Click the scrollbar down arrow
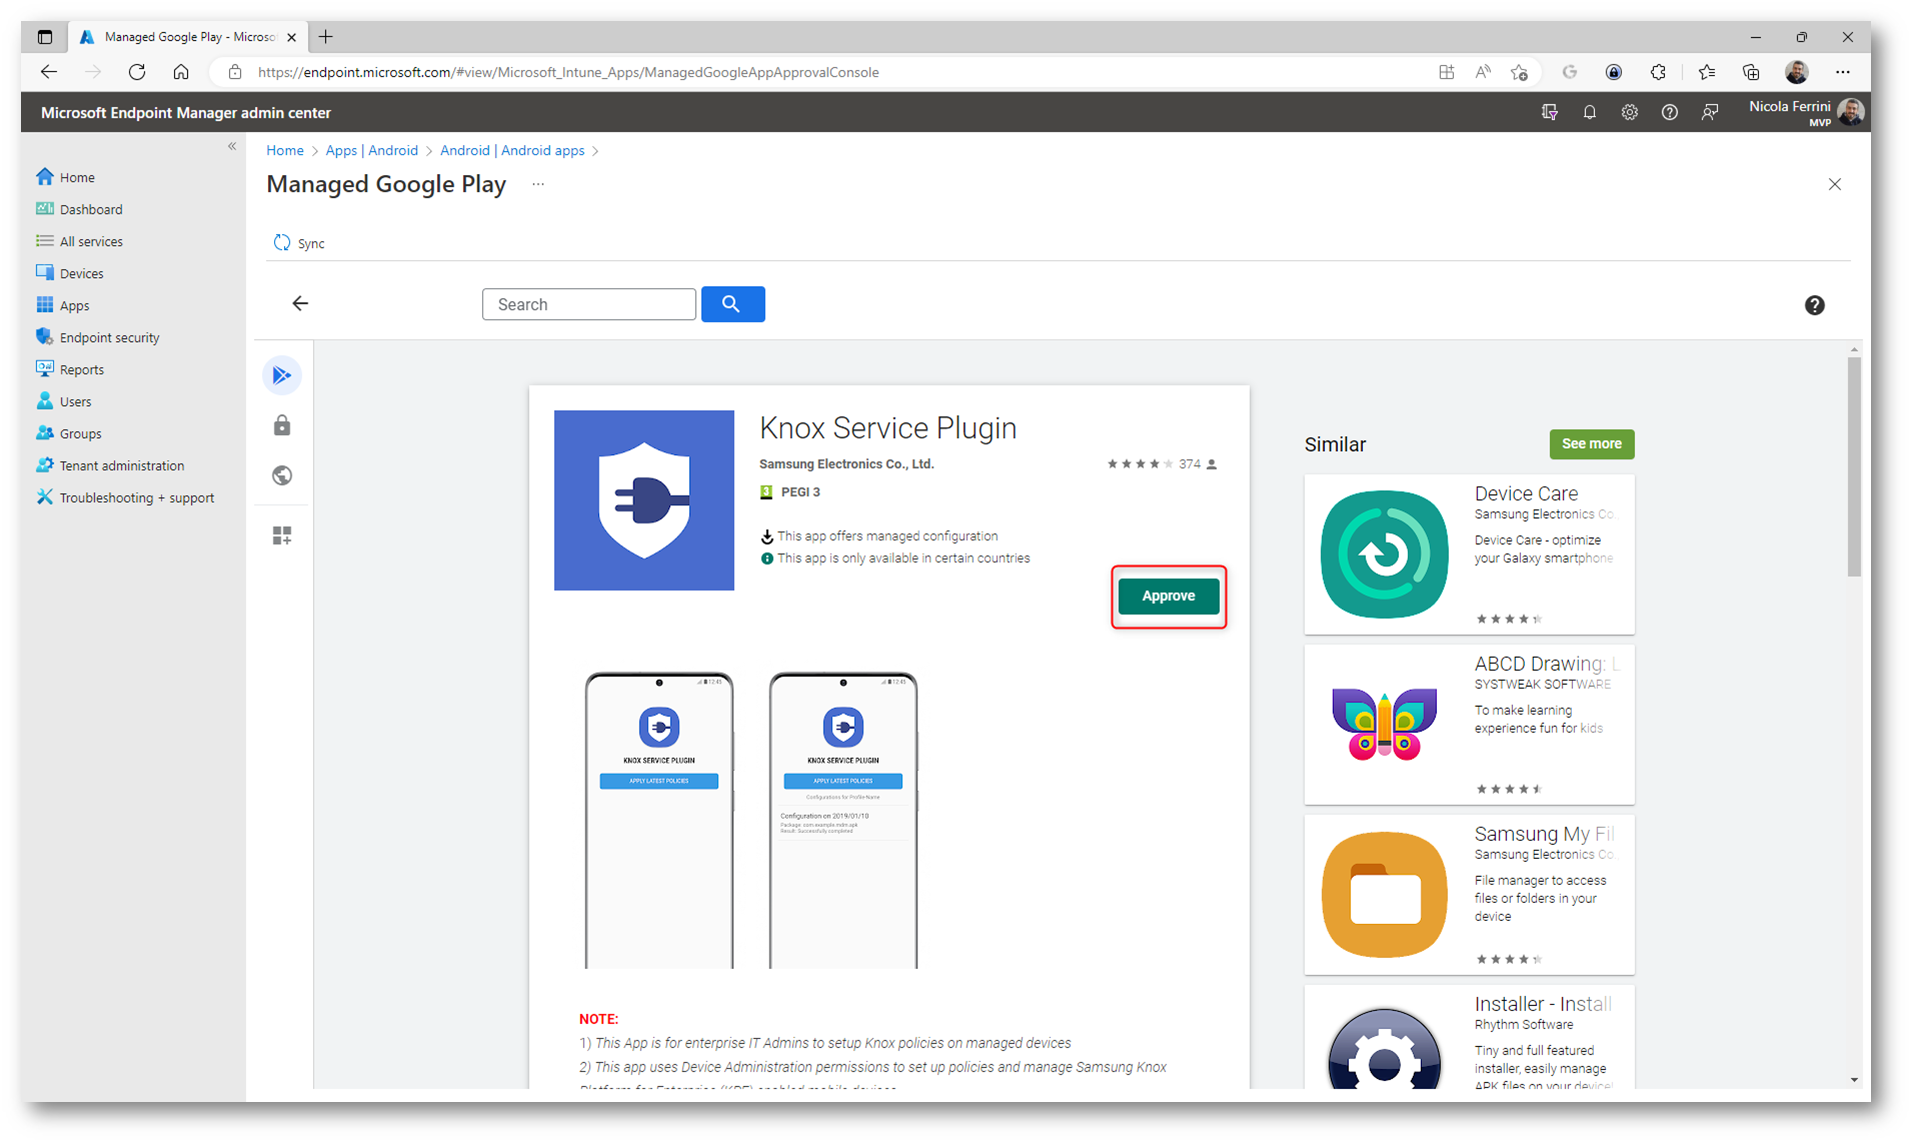The image size is (1913, 1144). pos(1854,1080)
